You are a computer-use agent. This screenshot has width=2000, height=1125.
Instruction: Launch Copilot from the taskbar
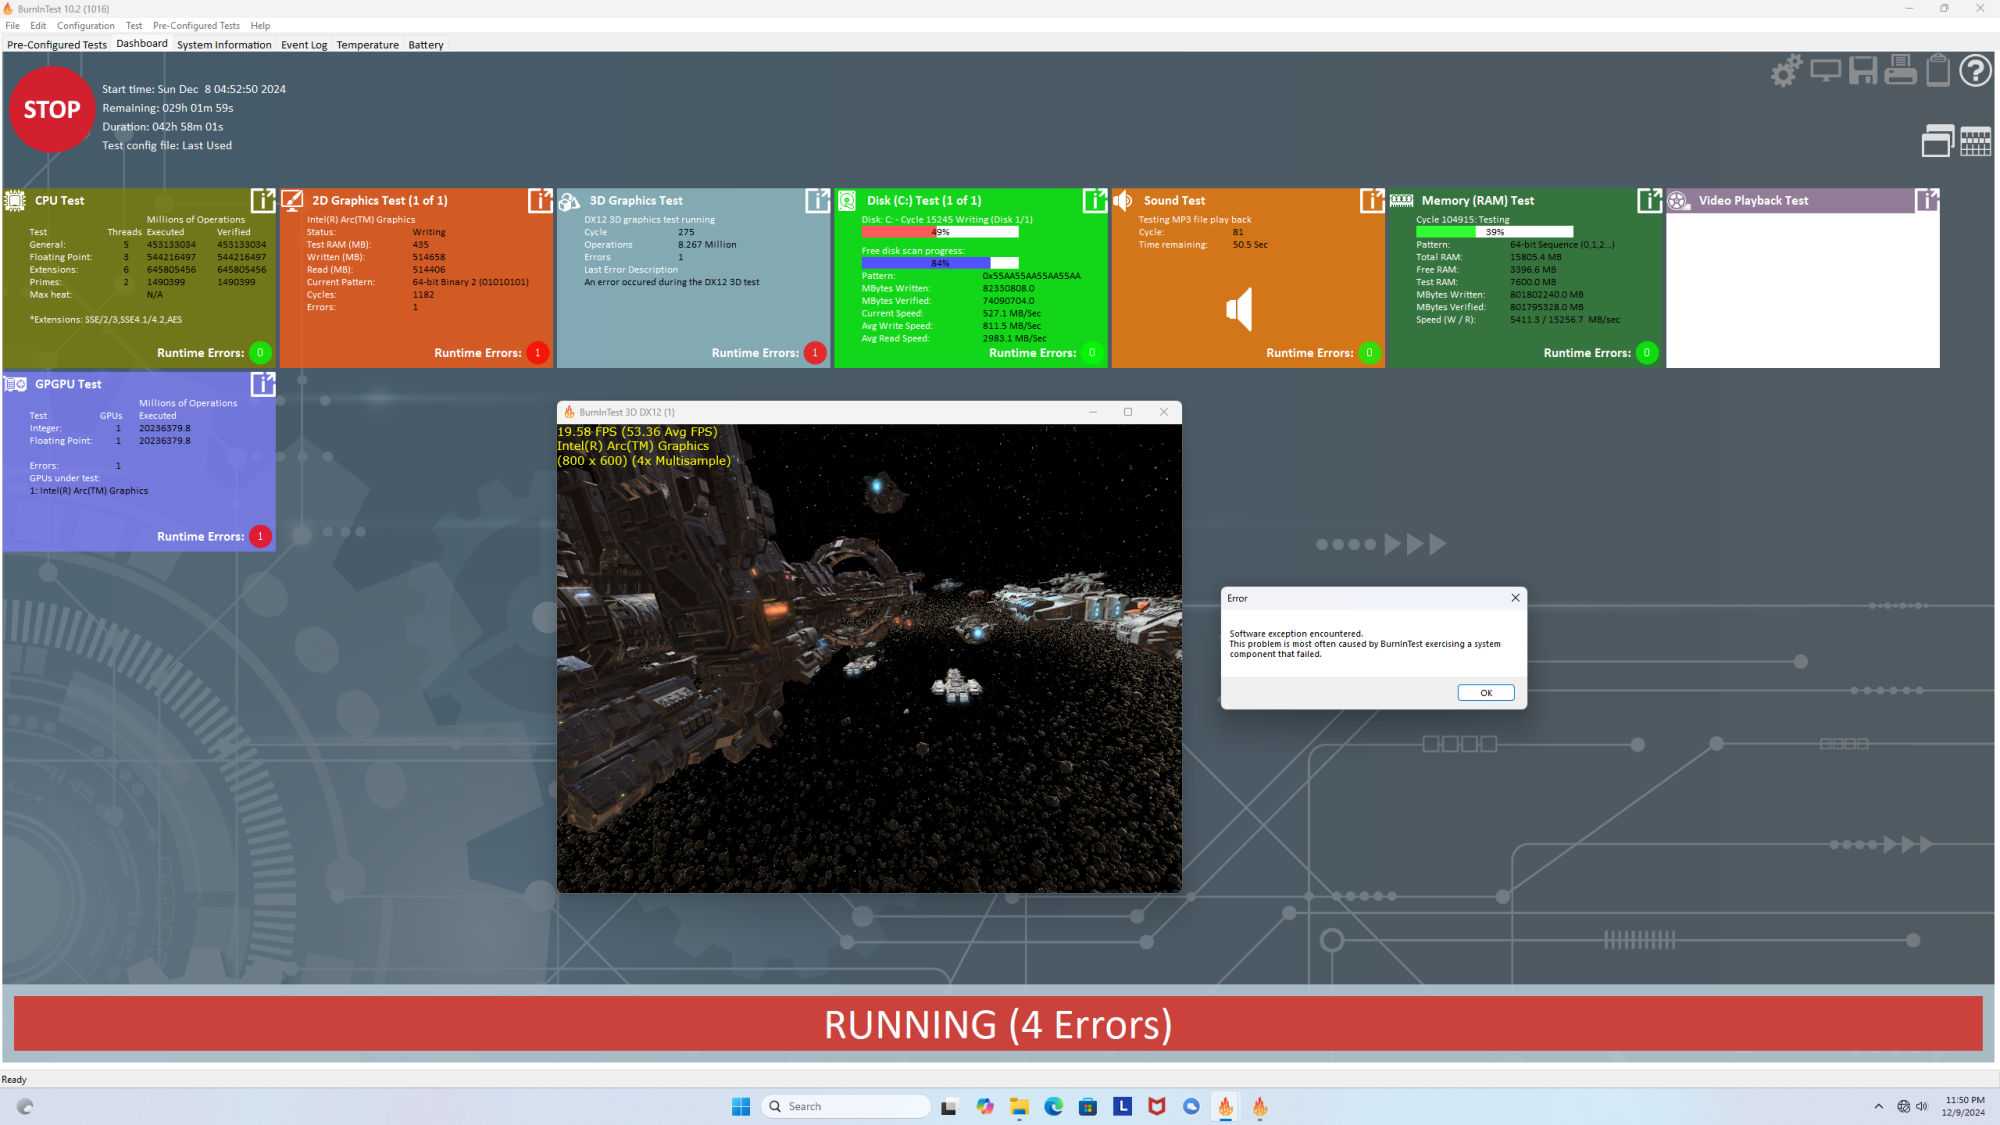(985, 1106)
